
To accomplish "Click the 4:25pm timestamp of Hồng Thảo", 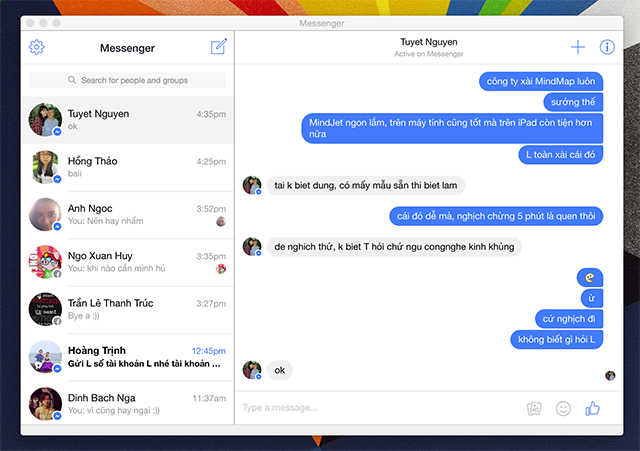I will 211,161.
